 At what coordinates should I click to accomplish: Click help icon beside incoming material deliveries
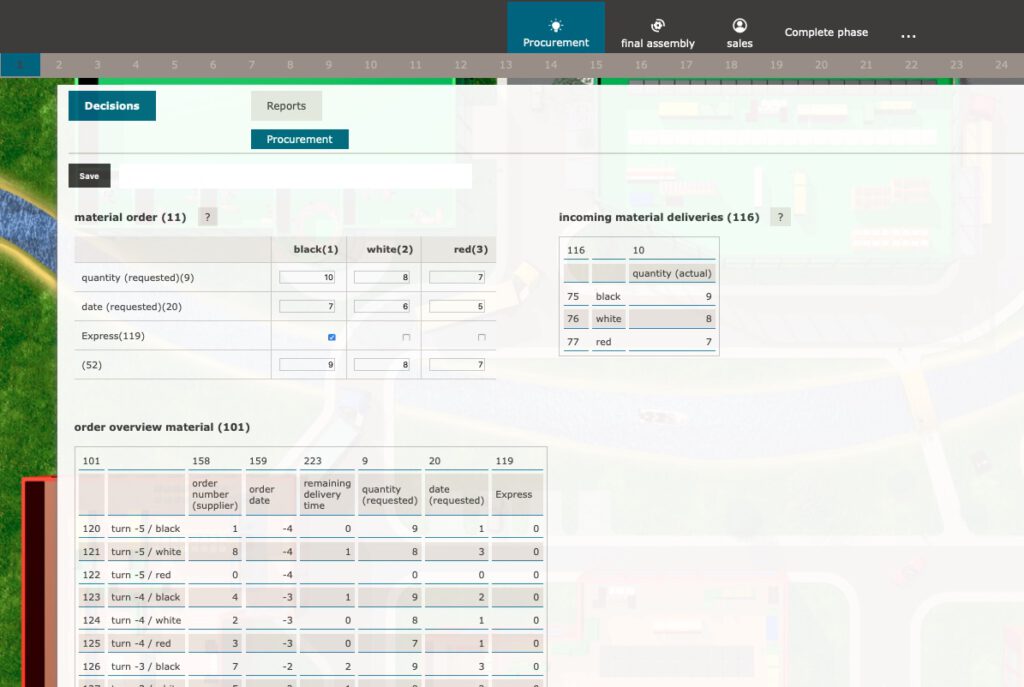[780, 217]
